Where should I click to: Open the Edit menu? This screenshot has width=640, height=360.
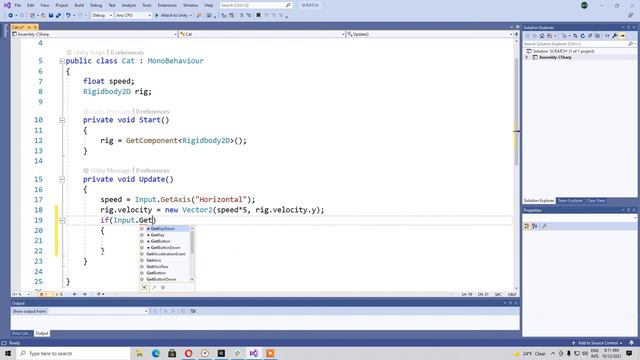[31, 5]
